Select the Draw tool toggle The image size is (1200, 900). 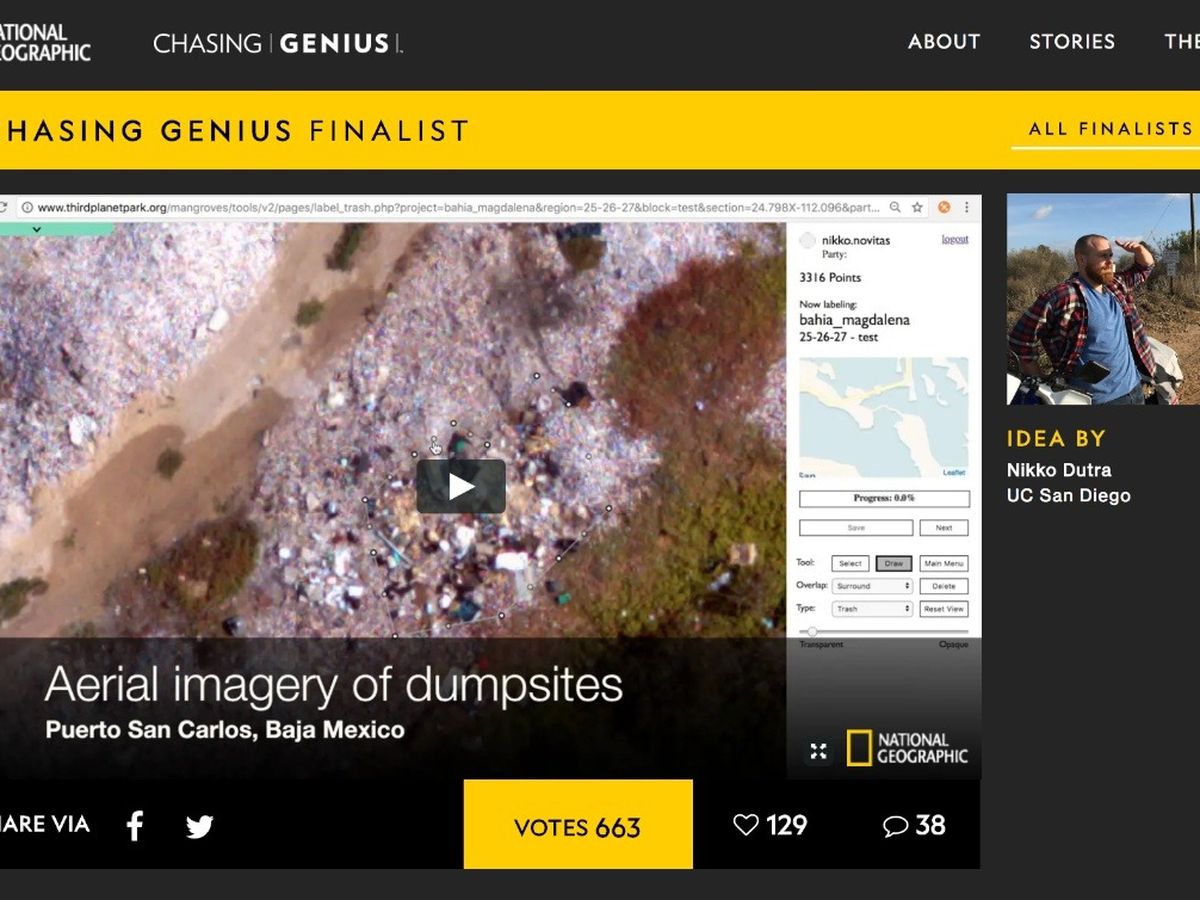pyautogui.click(x=893, y=564)
